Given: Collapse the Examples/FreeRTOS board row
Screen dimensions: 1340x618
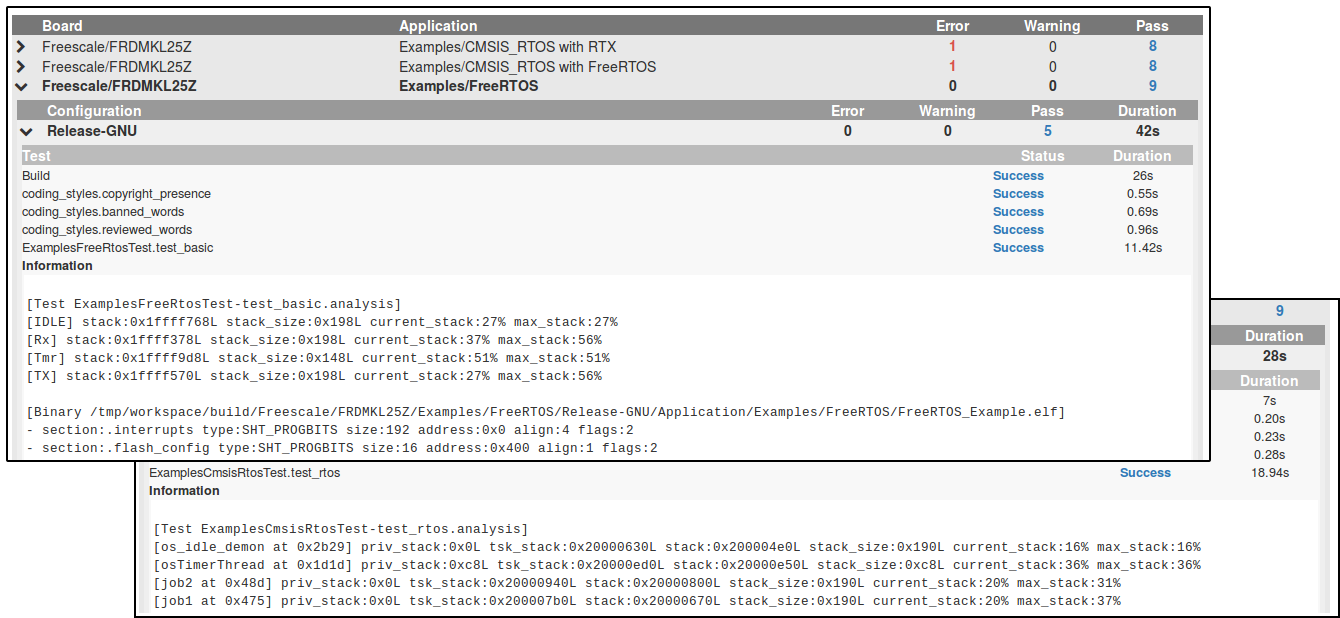Looking at the screenshot, I should [x=22, y=87].
